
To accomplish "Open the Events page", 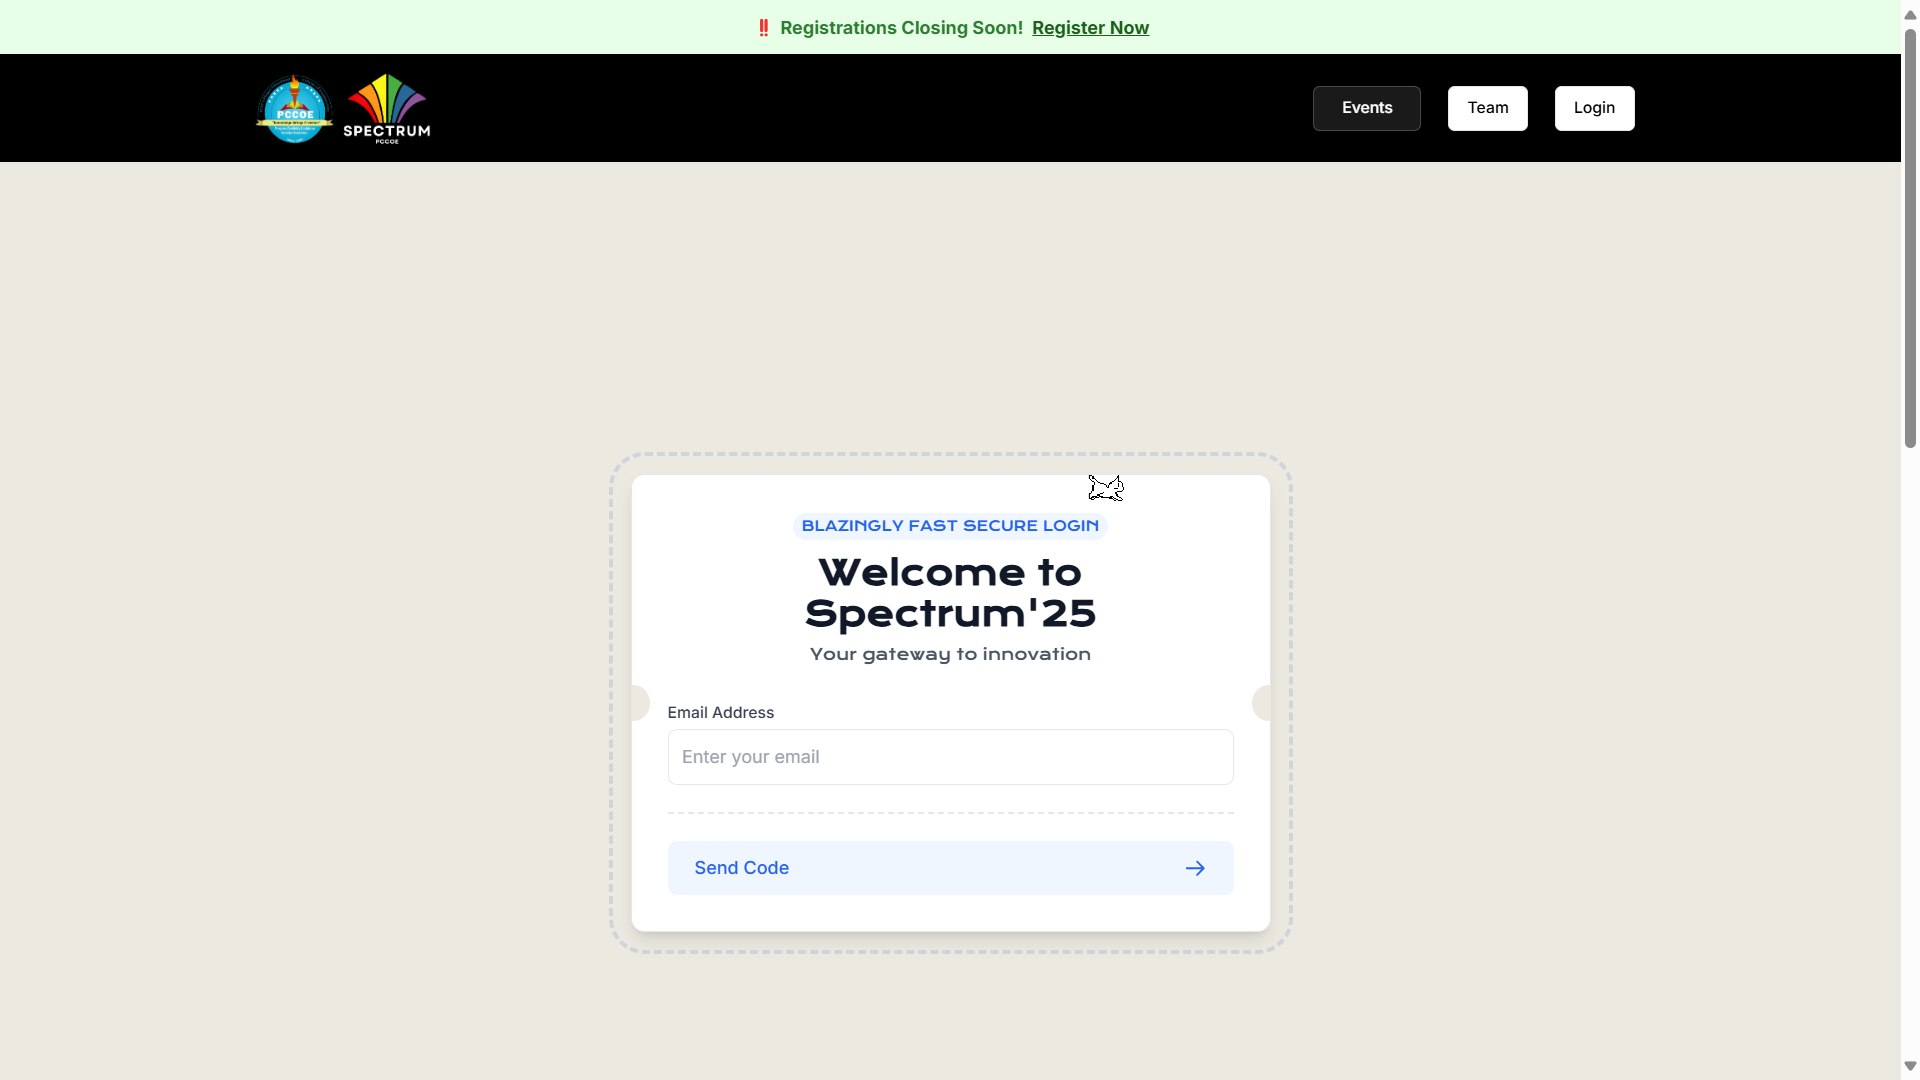I will (1367, 107).
